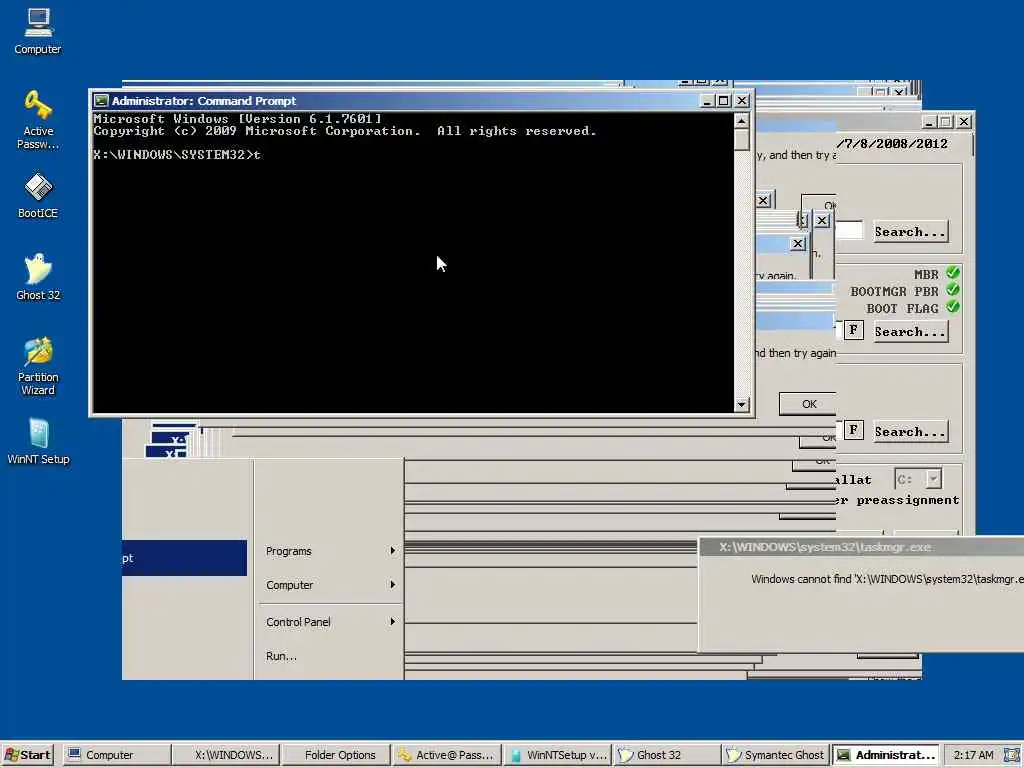Open the C: drive dropdown

[934, 479]
